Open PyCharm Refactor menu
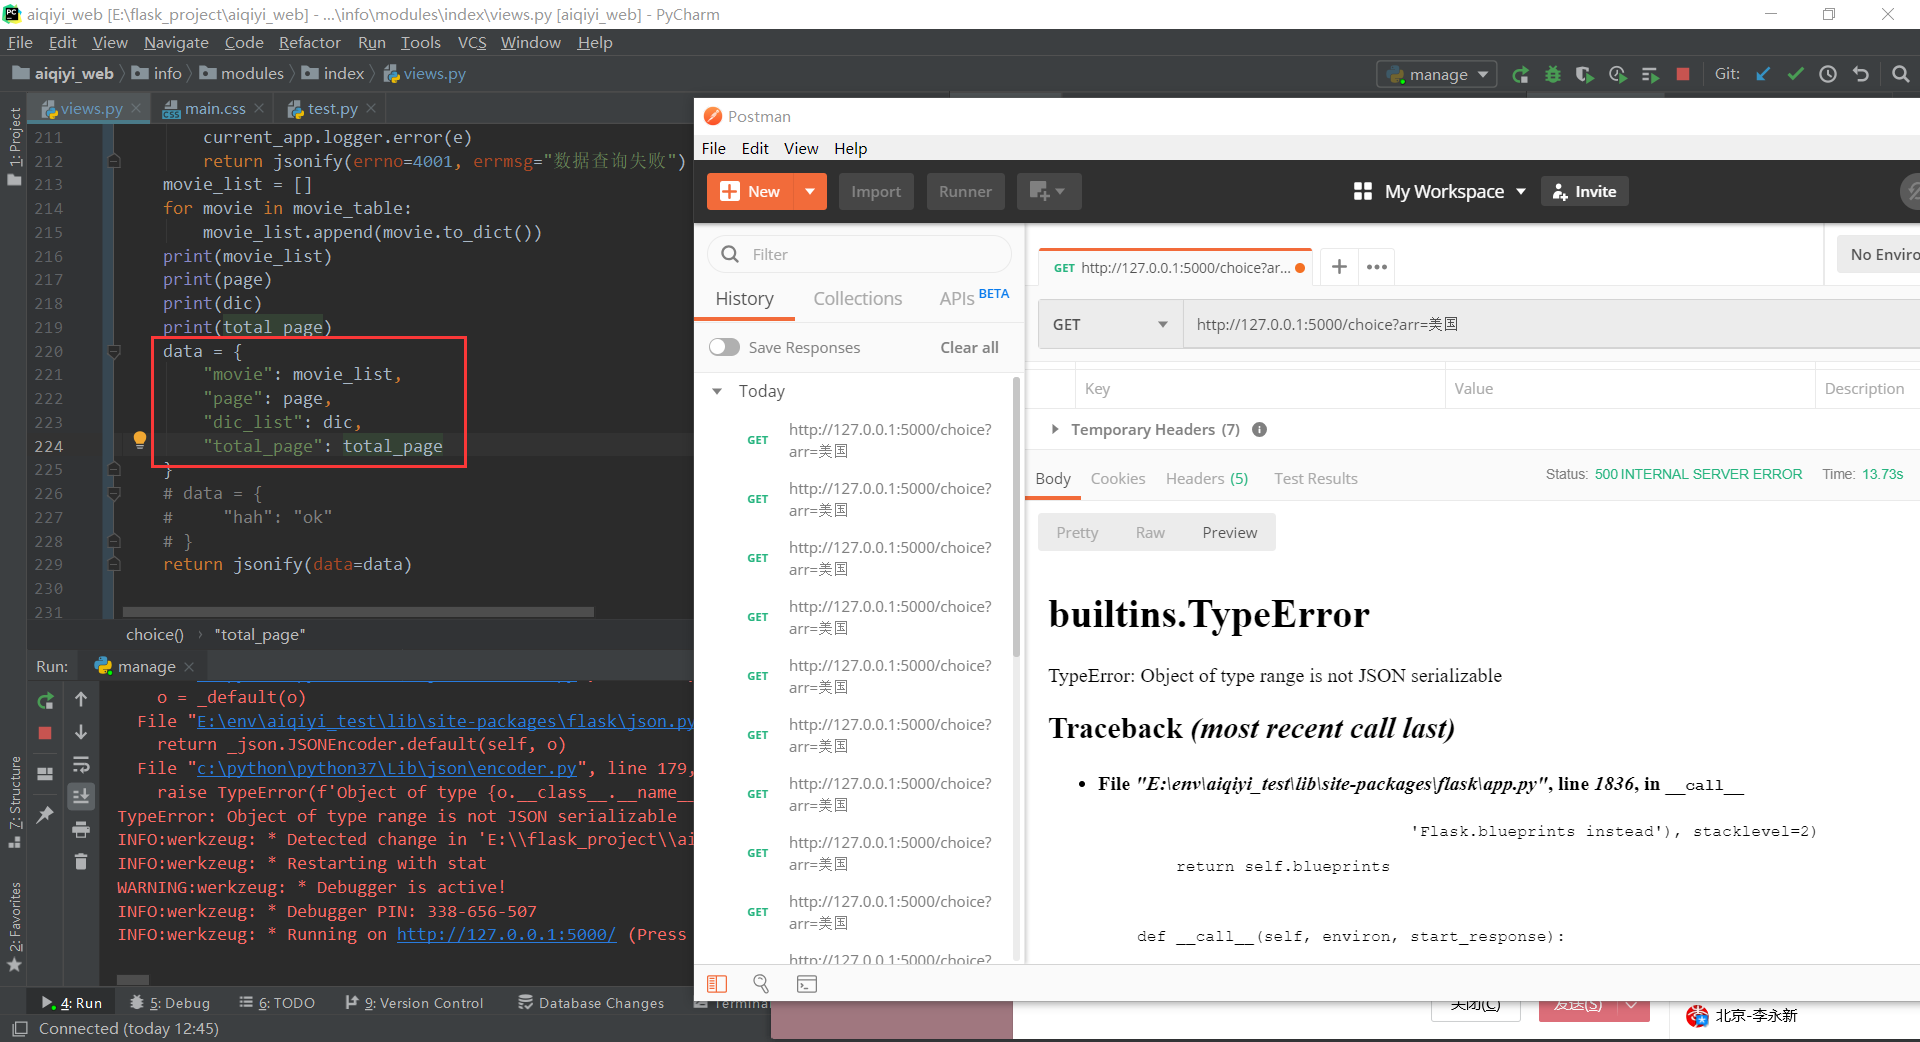Viewport: 1920px width, 1042px height. coord(309,43)
